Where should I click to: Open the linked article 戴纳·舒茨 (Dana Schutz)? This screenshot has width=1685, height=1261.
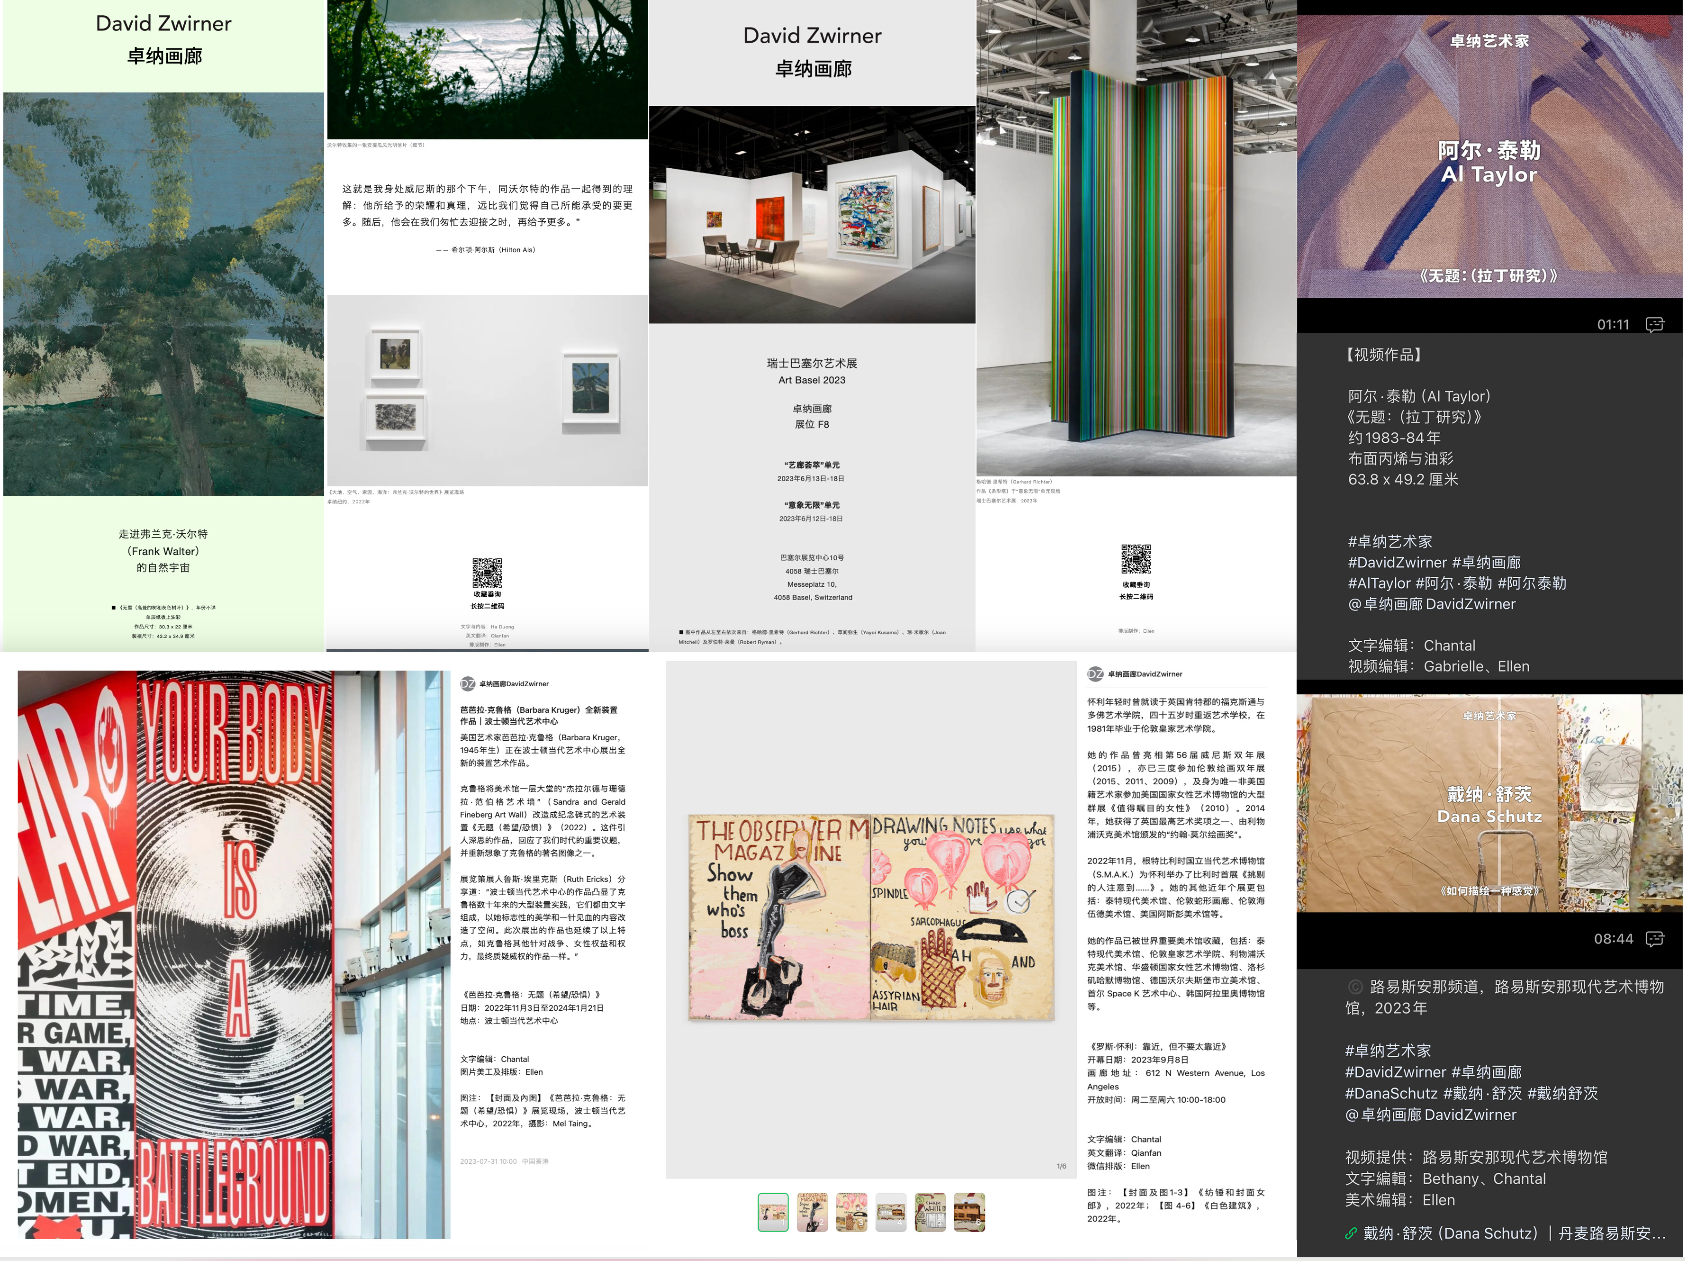tap(1515, 1234)
